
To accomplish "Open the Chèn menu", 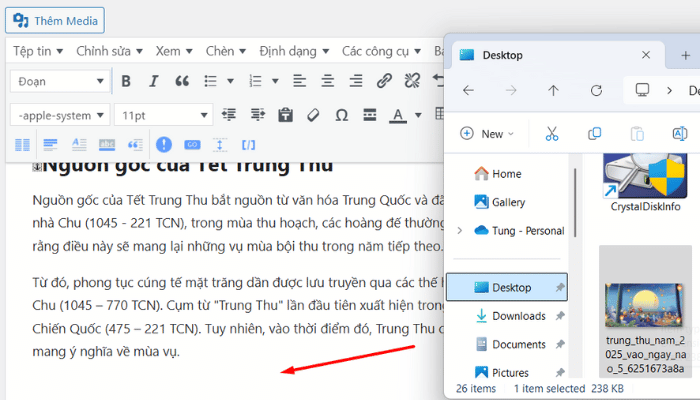I will pos(224,51).
